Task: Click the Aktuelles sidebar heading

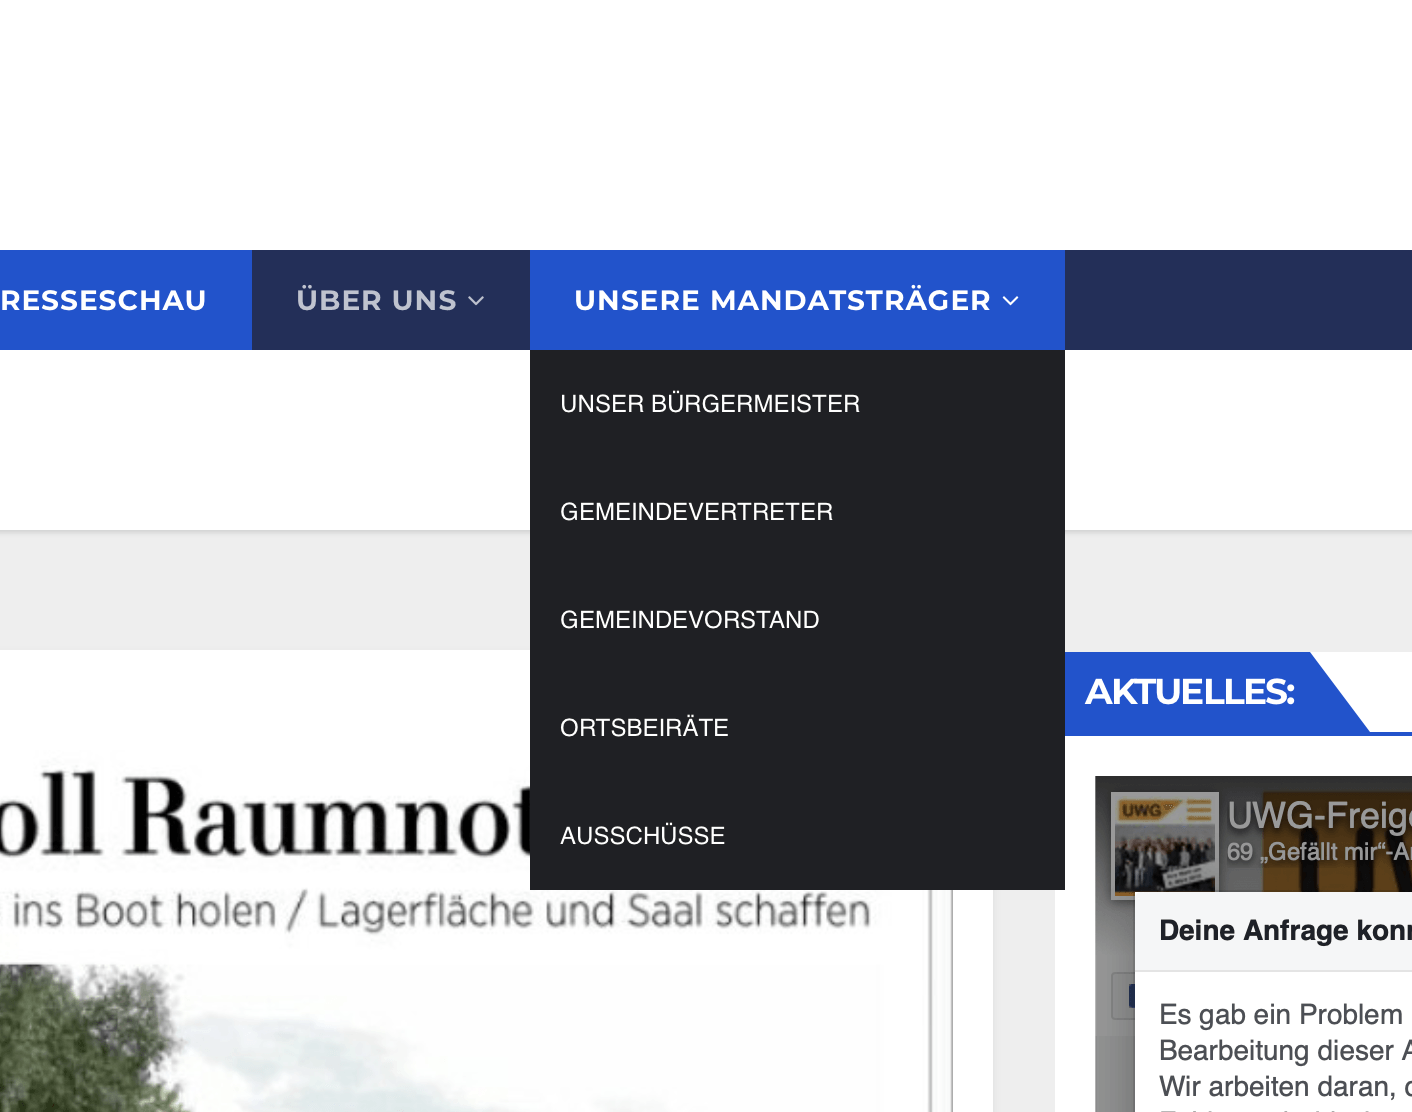Action: tap(1190, 692)
